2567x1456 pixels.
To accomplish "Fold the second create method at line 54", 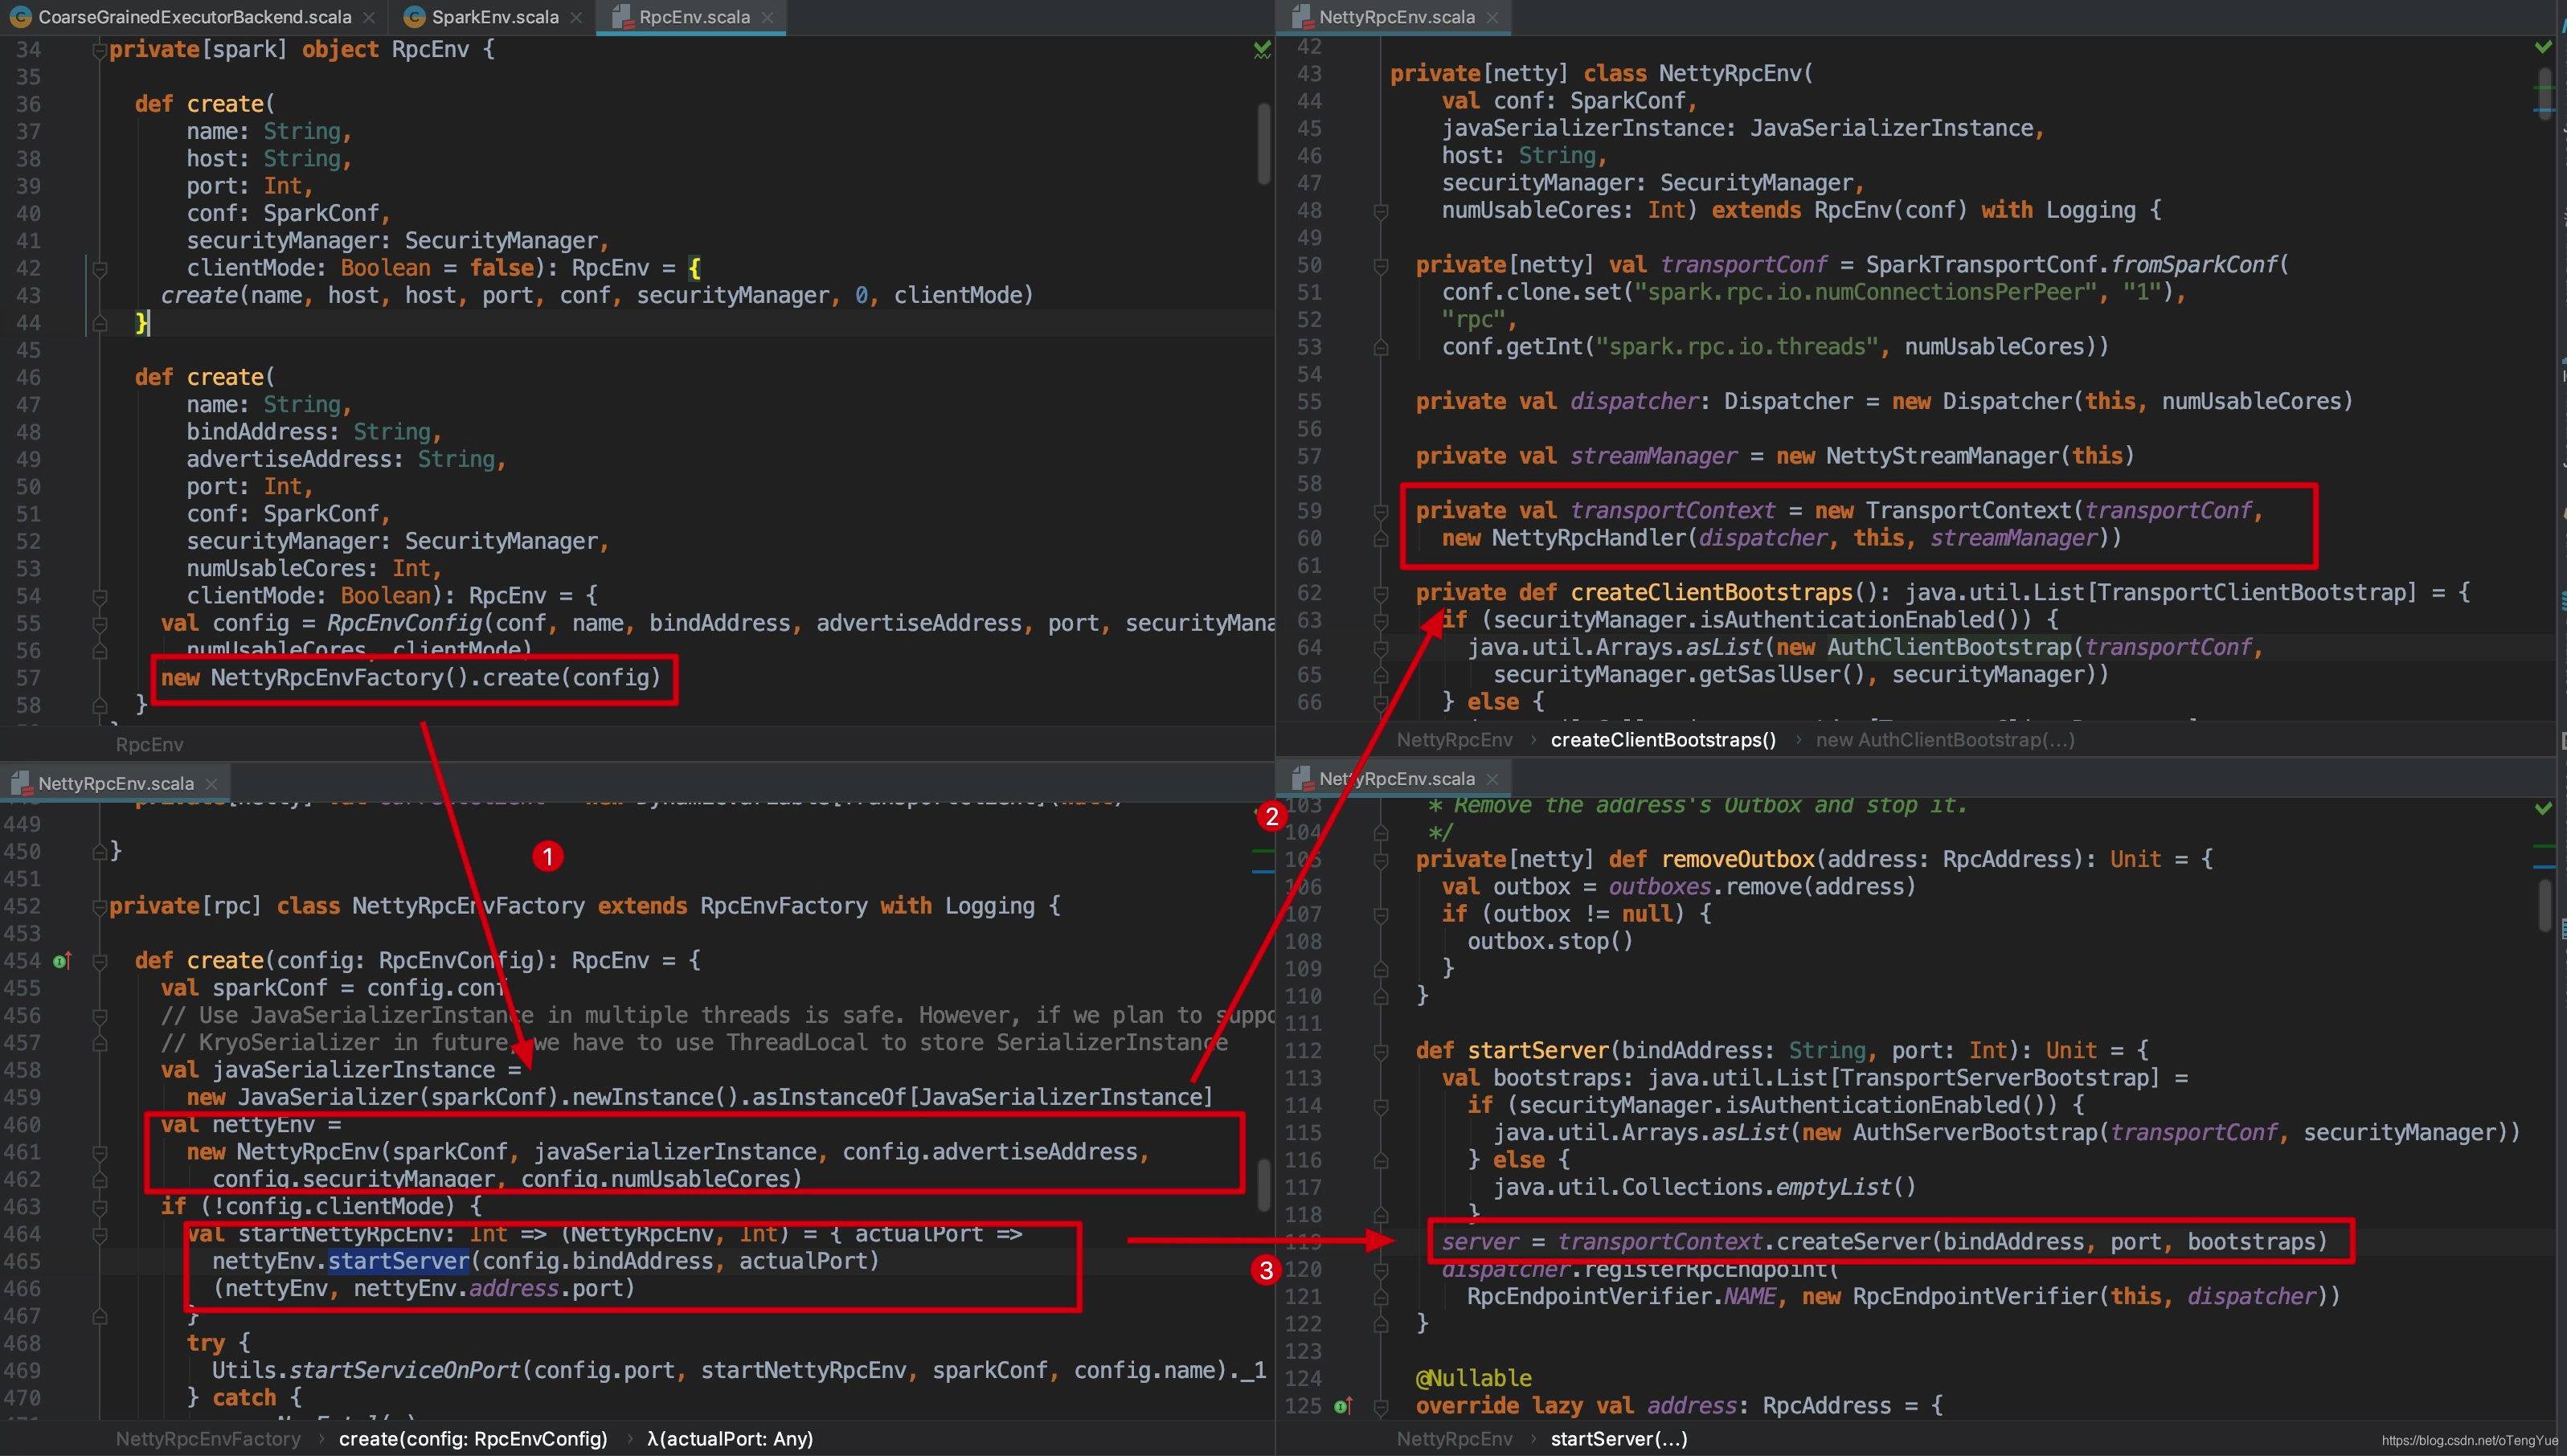I will 99,596.
